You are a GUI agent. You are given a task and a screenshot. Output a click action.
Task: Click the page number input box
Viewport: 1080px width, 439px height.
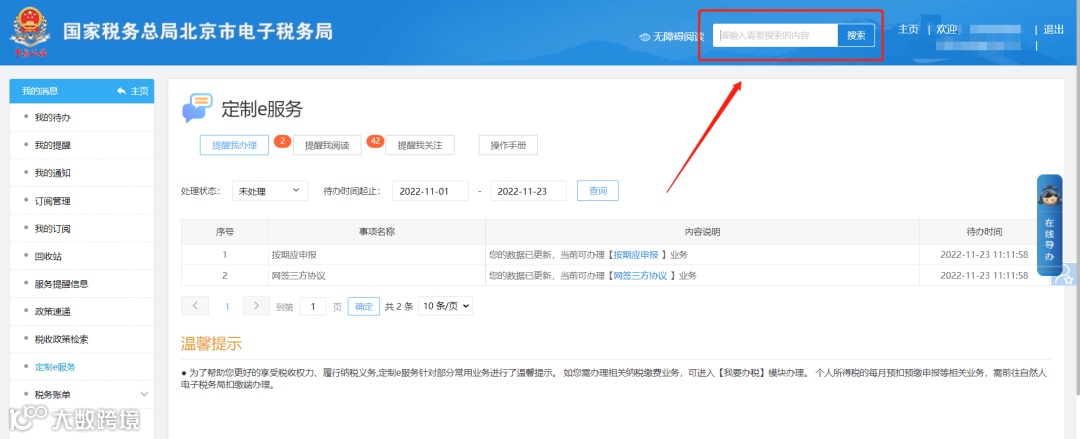pos(313,307)
